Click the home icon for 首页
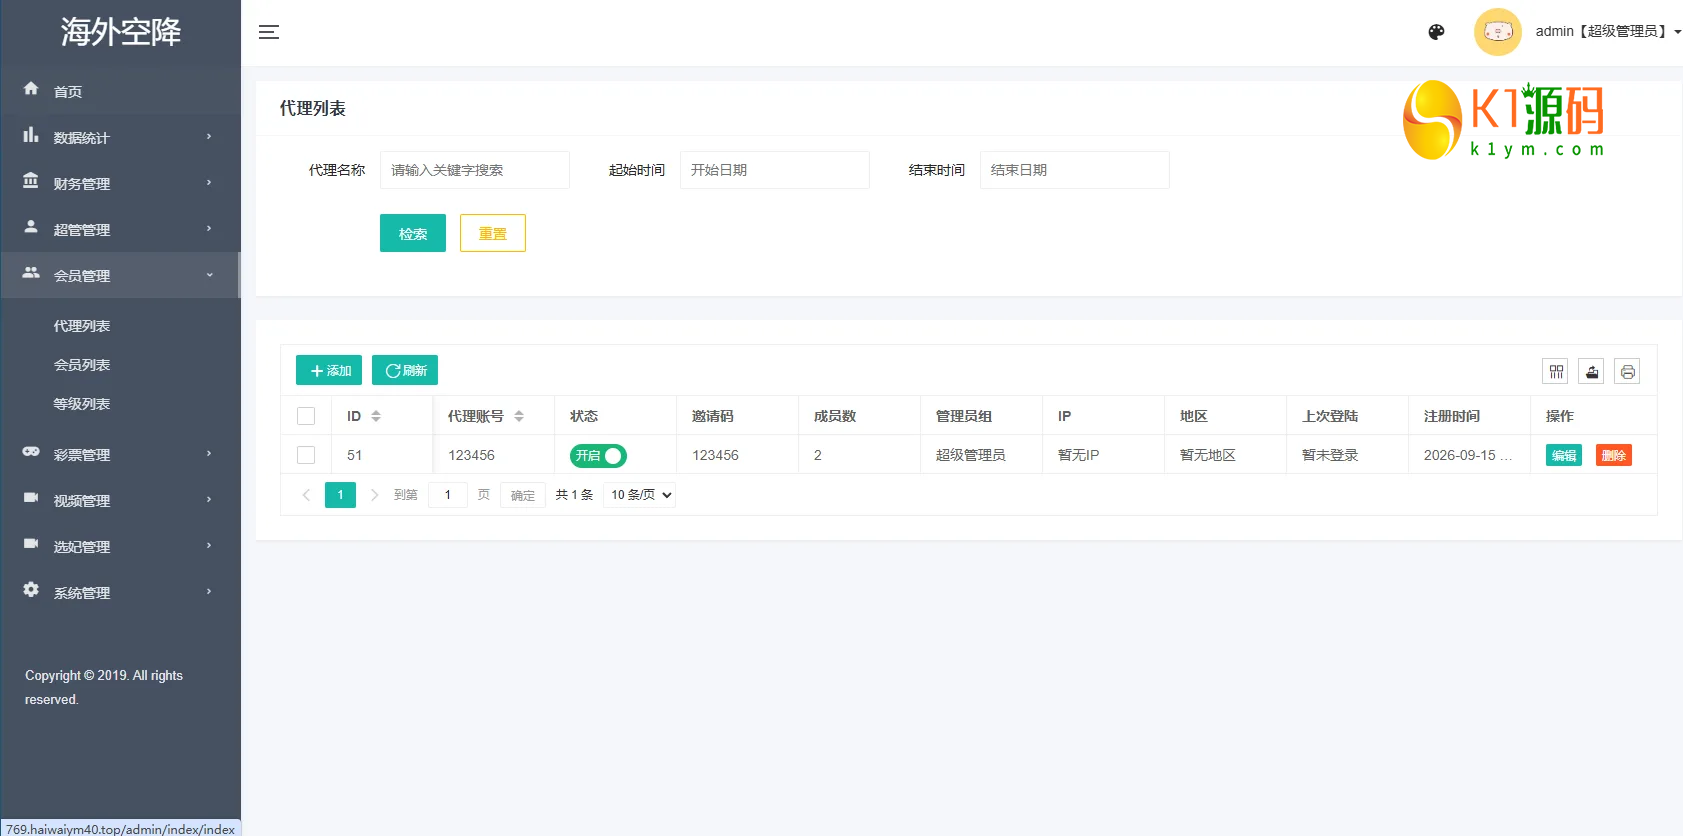 31,89
